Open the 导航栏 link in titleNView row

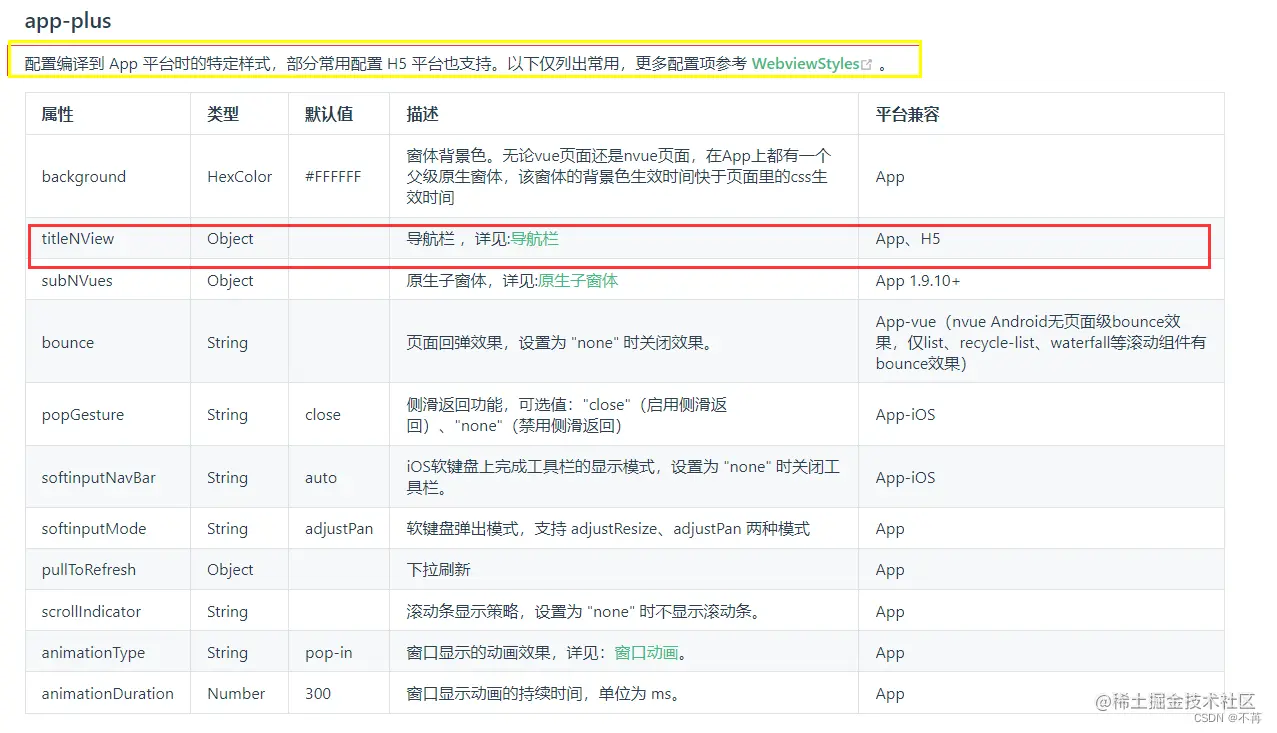535,239
